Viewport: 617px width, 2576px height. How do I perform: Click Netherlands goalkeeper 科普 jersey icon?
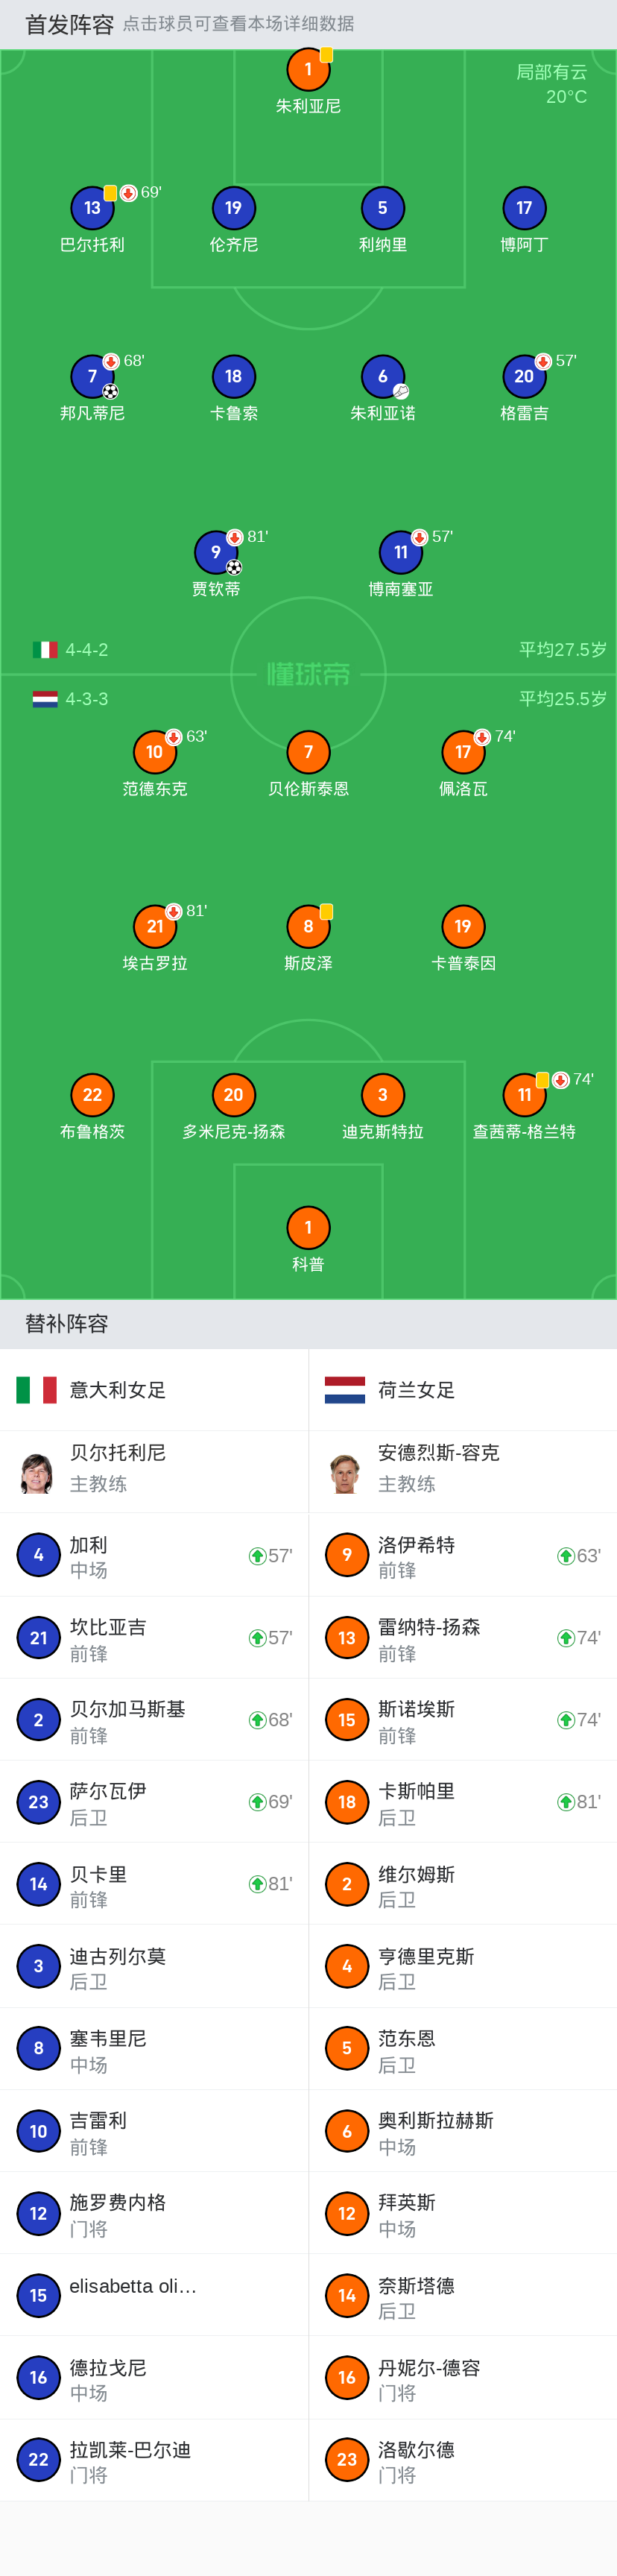click(308, 1228)
